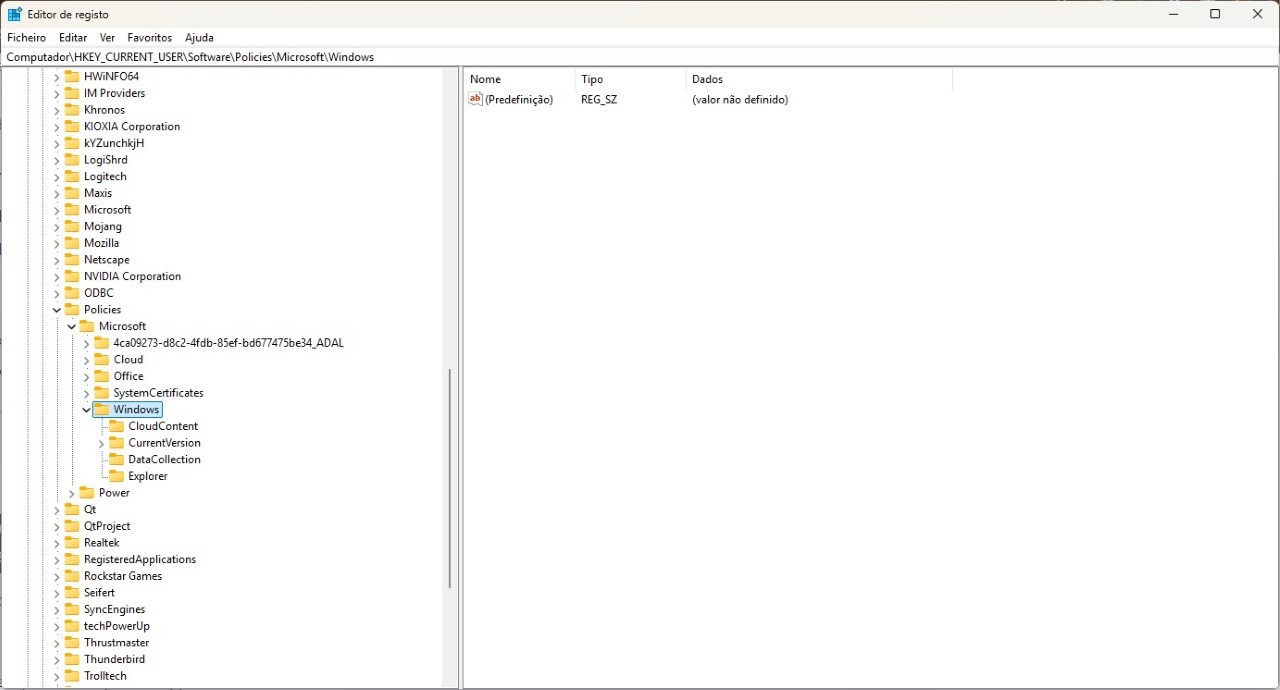
Task: Collapse the Policies key
Action: coord(57,310)
